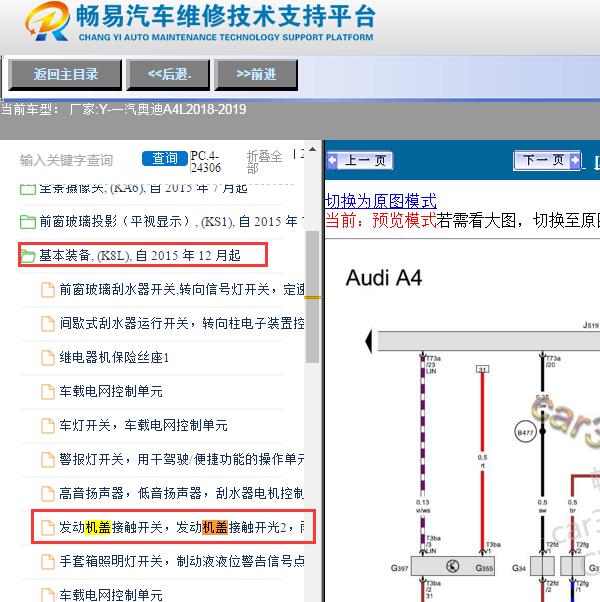
Task: Open first 车载电网控制单元 entry below 继电器机保险丝座1
Action: click(111, 391)
